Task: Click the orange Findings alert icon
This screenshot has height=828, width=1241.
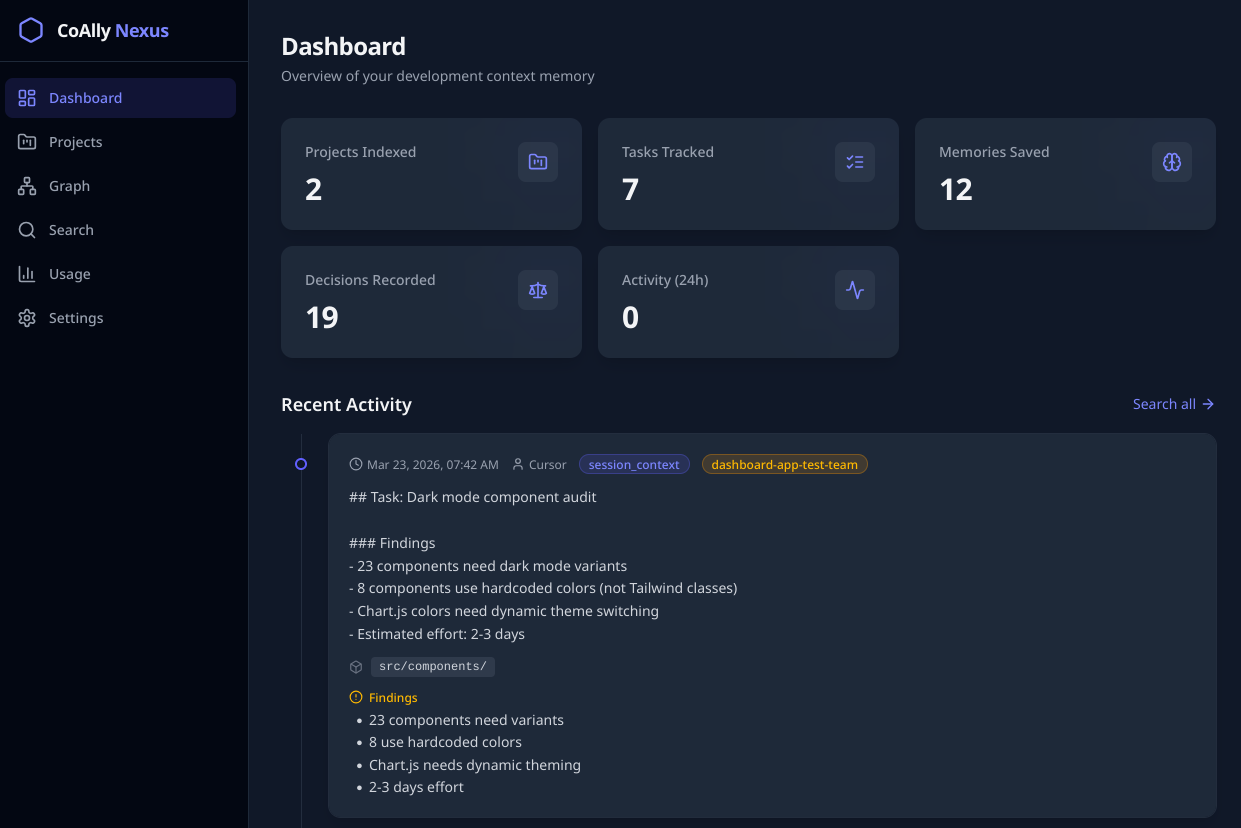Action: pos(356,698)
